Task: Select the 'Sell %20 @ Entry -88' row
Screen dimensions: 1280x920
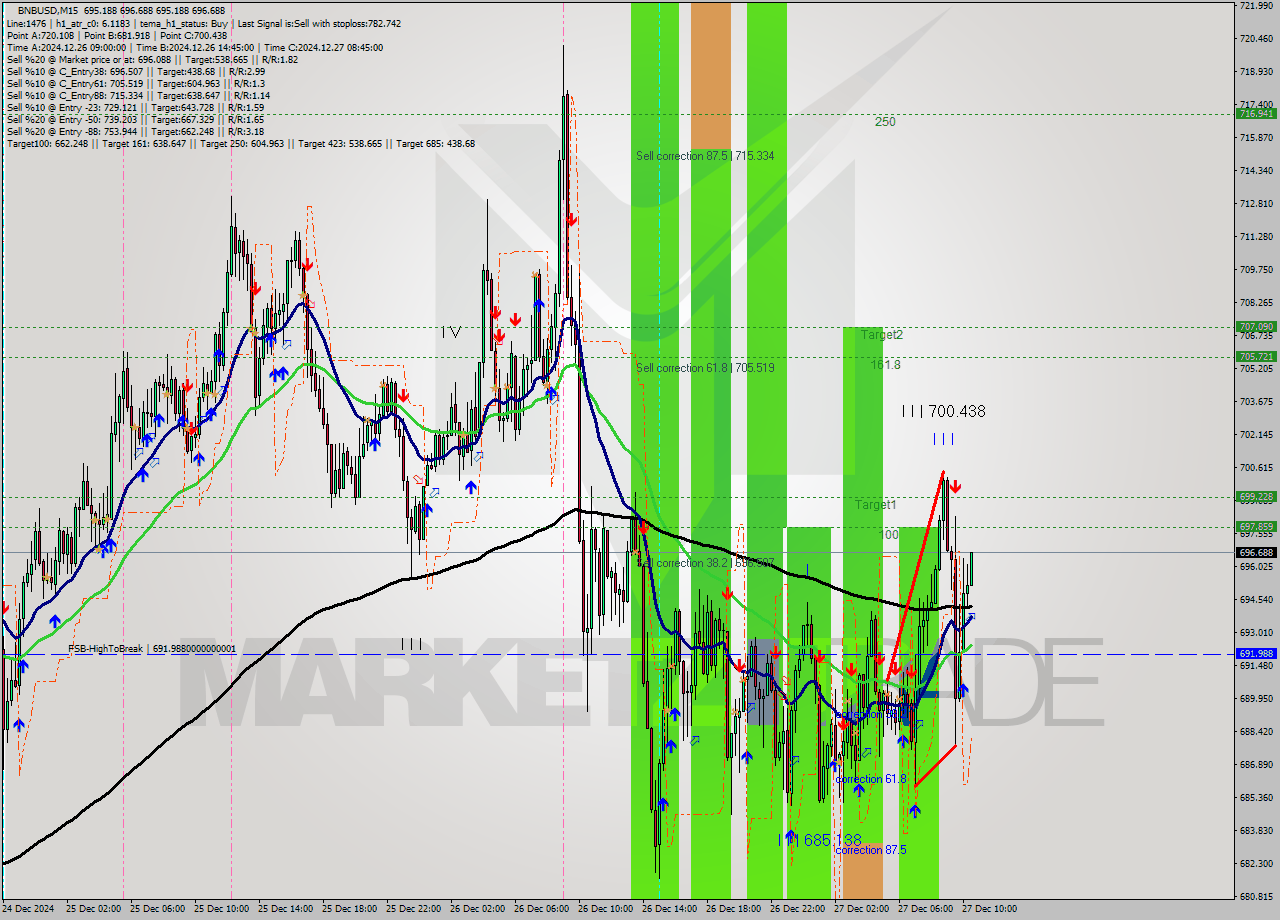Action: (x=135, y=131)
